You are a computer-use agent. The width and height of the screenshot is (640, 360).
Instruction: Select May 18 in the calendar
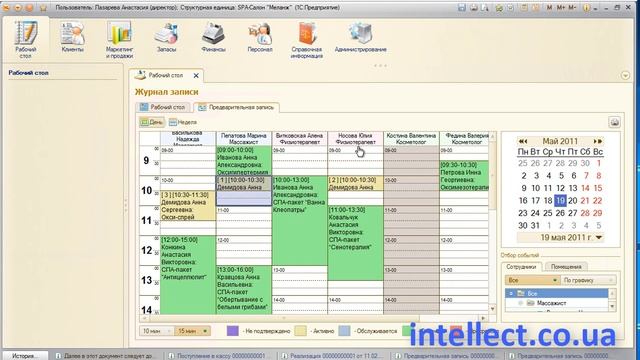click(548, 200)
